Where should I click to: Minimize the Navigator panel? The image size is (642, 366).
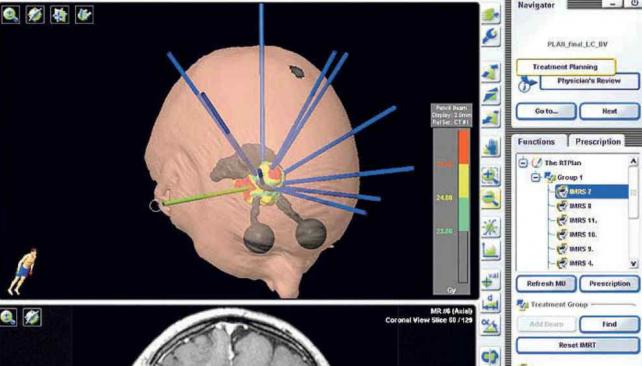[x=613, y=3]
